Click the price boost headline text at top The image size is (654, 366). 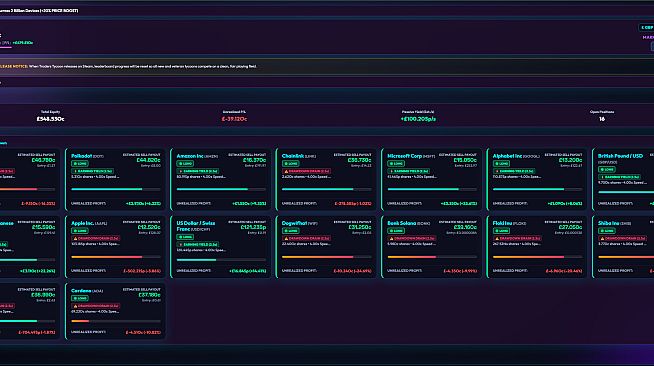point(39,10)
